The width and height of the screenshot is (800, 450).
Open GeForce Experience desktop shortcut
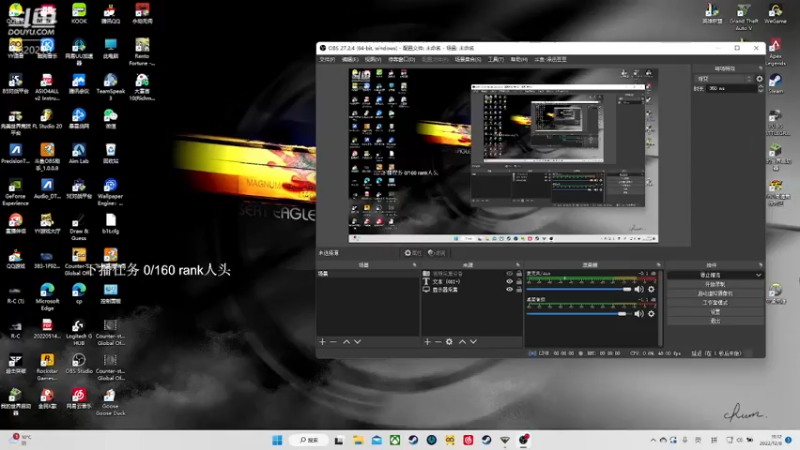(15, 192)
